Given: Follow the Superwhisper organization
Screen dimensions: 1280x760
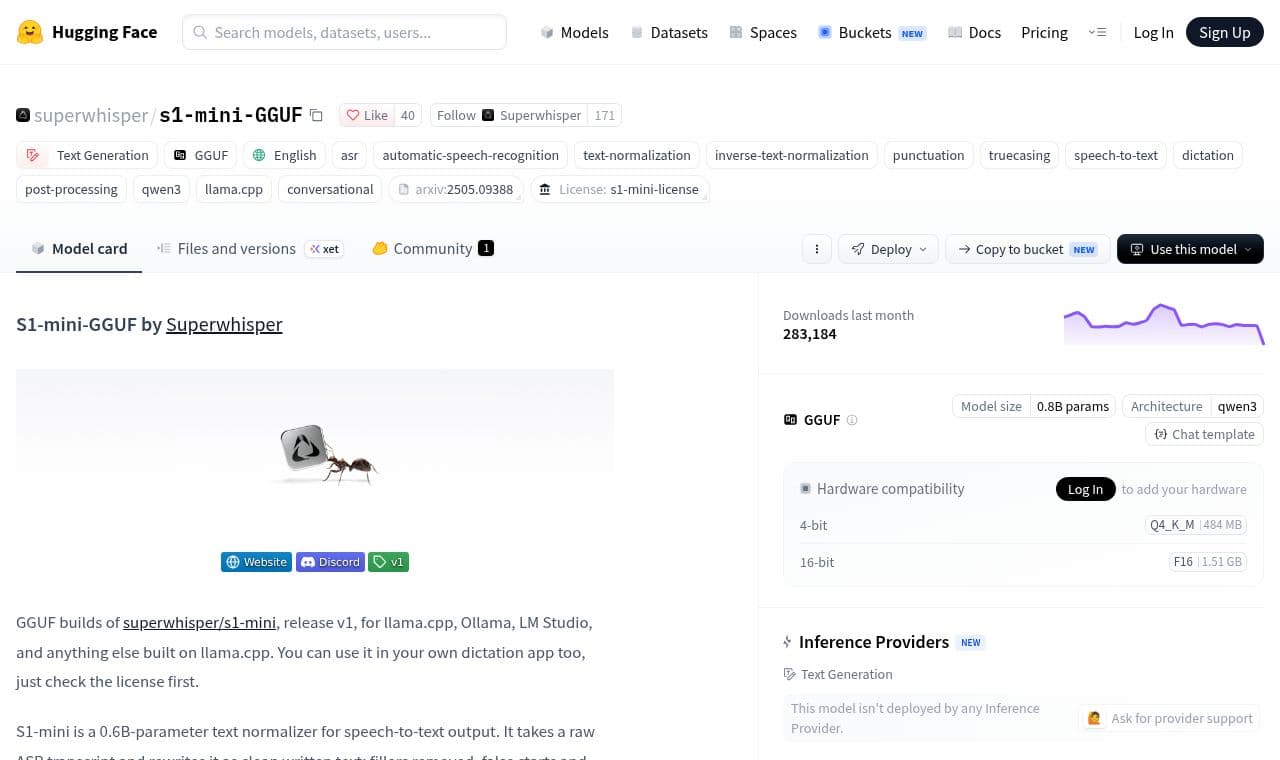Looking at the screenshot, I should click(456, 115).
